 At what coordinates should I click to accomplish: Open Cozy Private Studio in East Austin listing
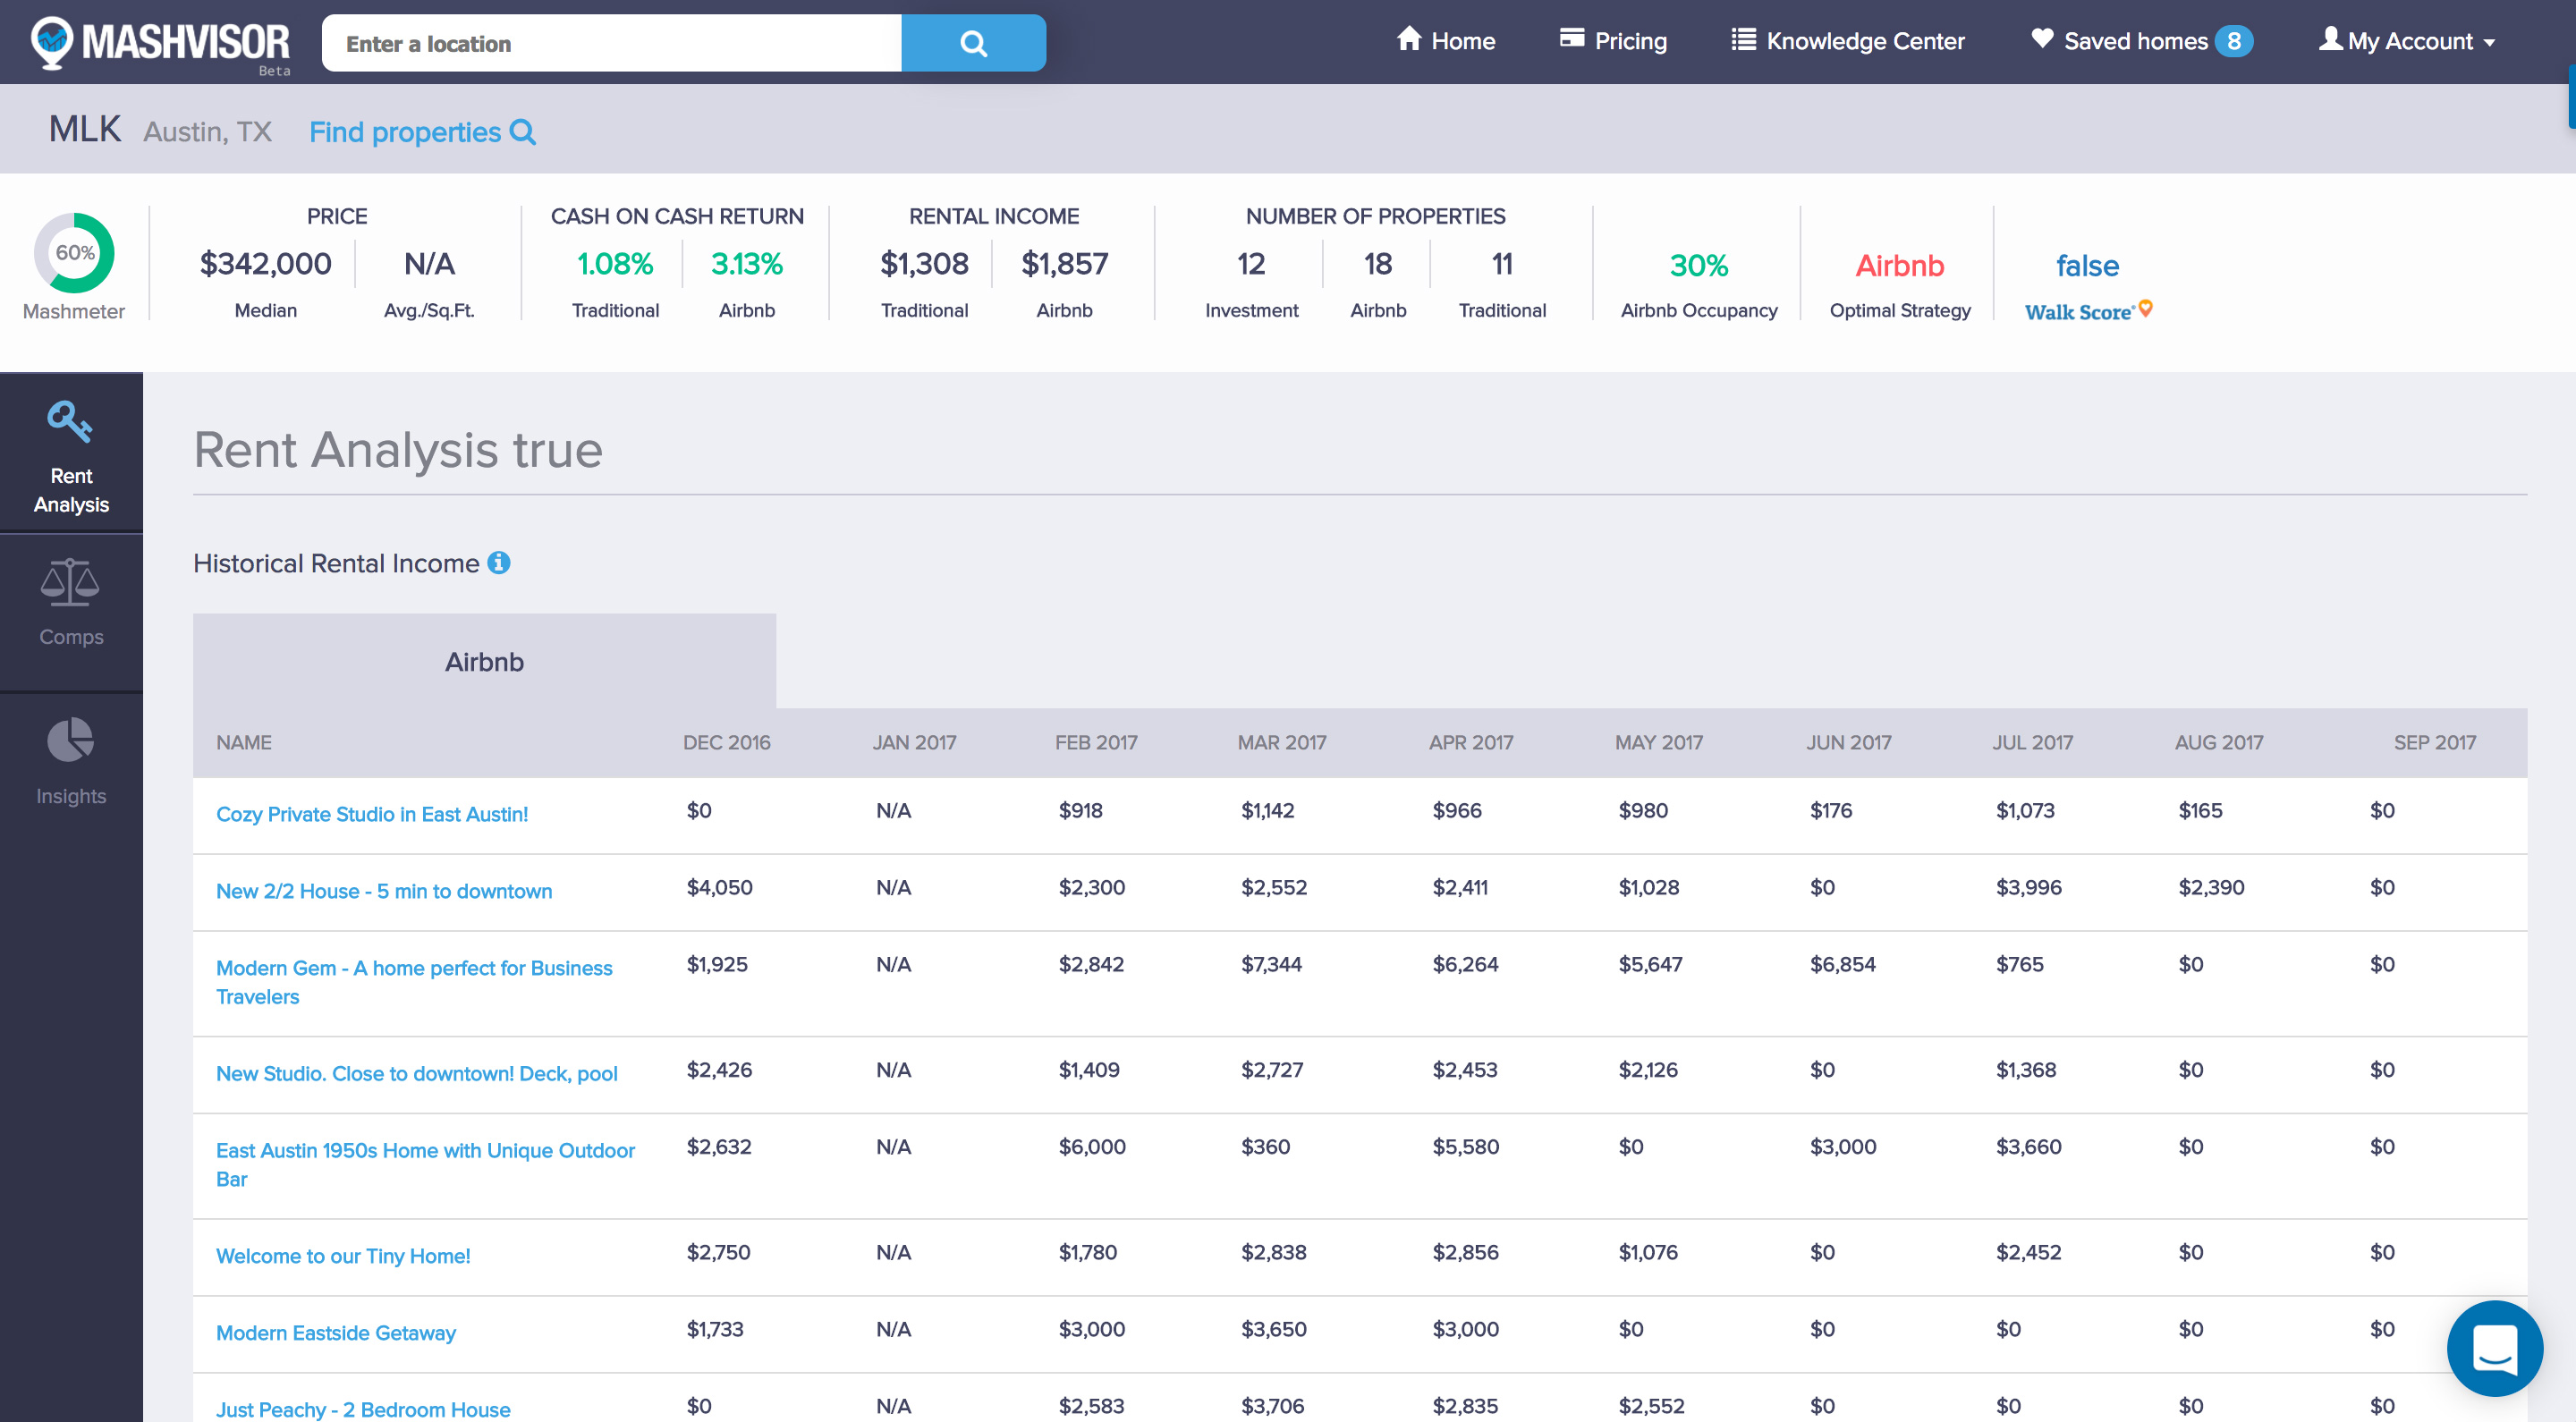click(372, 814)
